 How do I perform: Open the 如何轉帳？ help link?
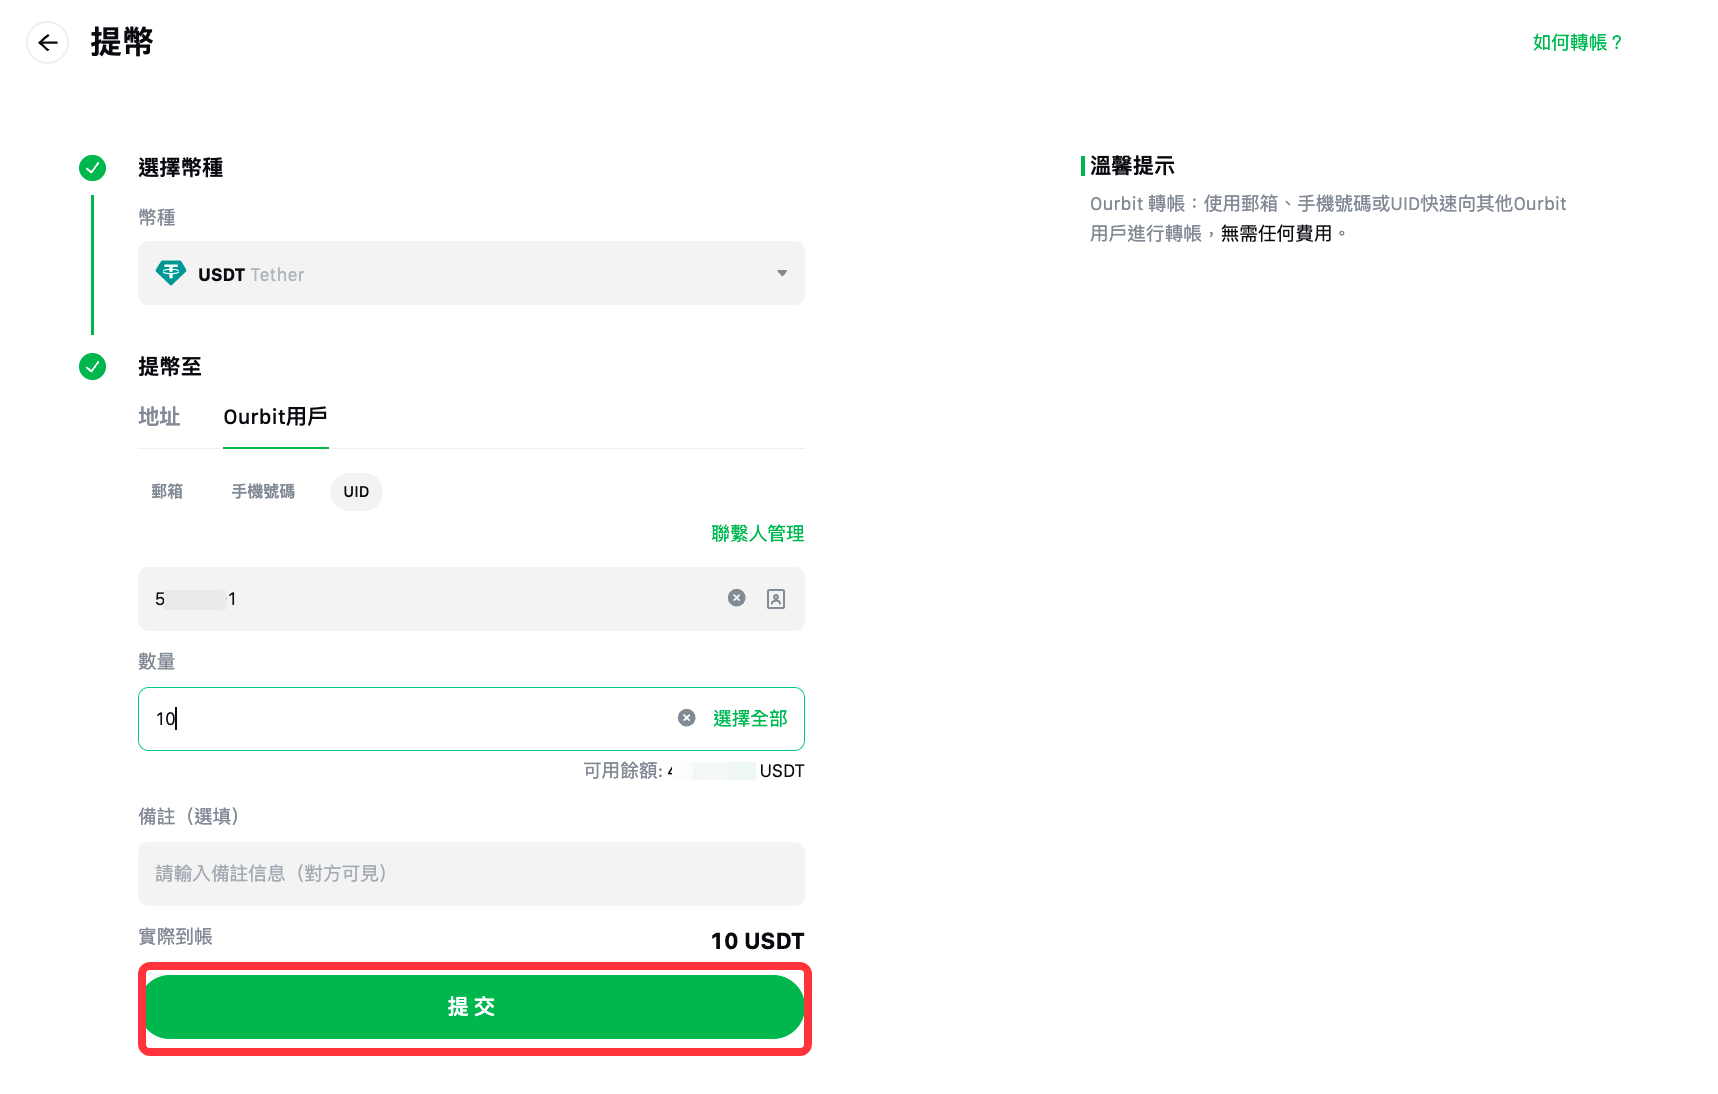click(x=1577, y=43)
